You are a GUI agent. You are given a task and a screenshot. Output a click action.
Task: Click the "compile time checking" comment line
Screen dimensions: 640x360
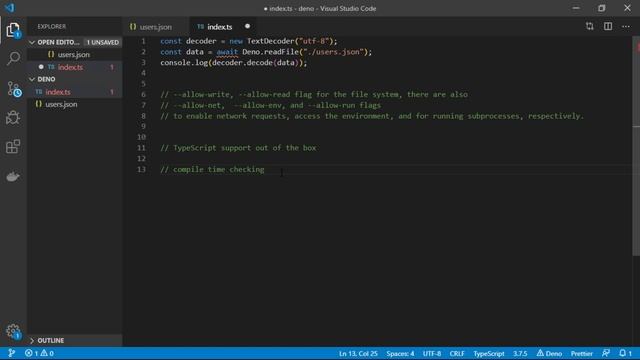coord(212,169)
